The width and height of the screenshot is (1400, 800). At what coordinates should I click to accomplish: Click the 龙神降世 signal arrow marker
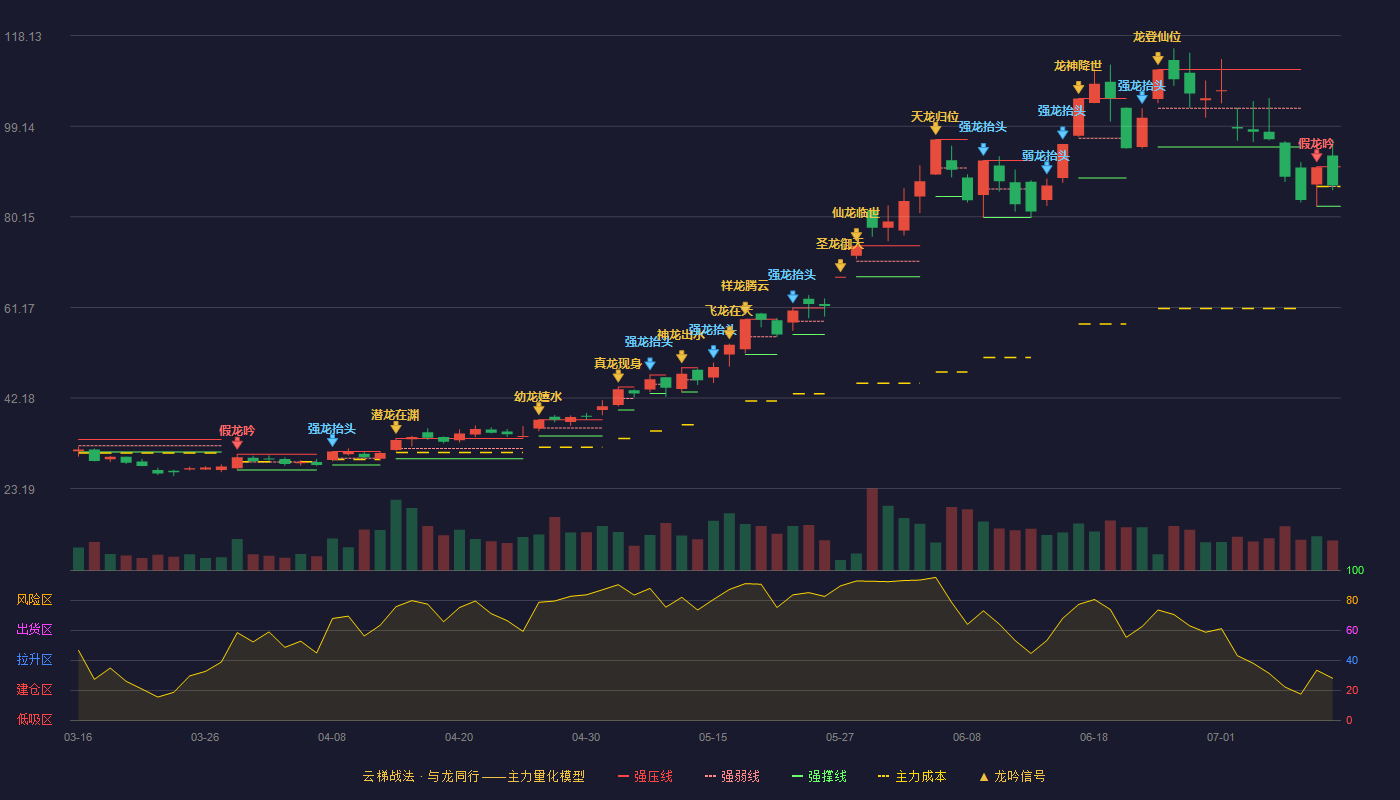[1078, 88]
